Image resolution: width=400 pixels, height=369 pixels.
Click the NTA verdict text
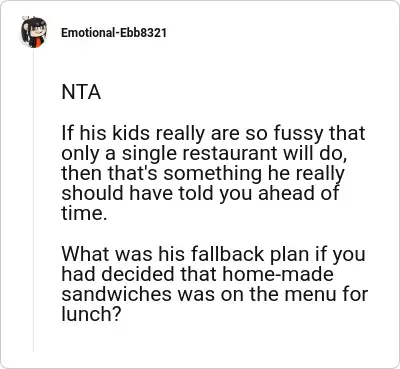(x=81, y=92)
